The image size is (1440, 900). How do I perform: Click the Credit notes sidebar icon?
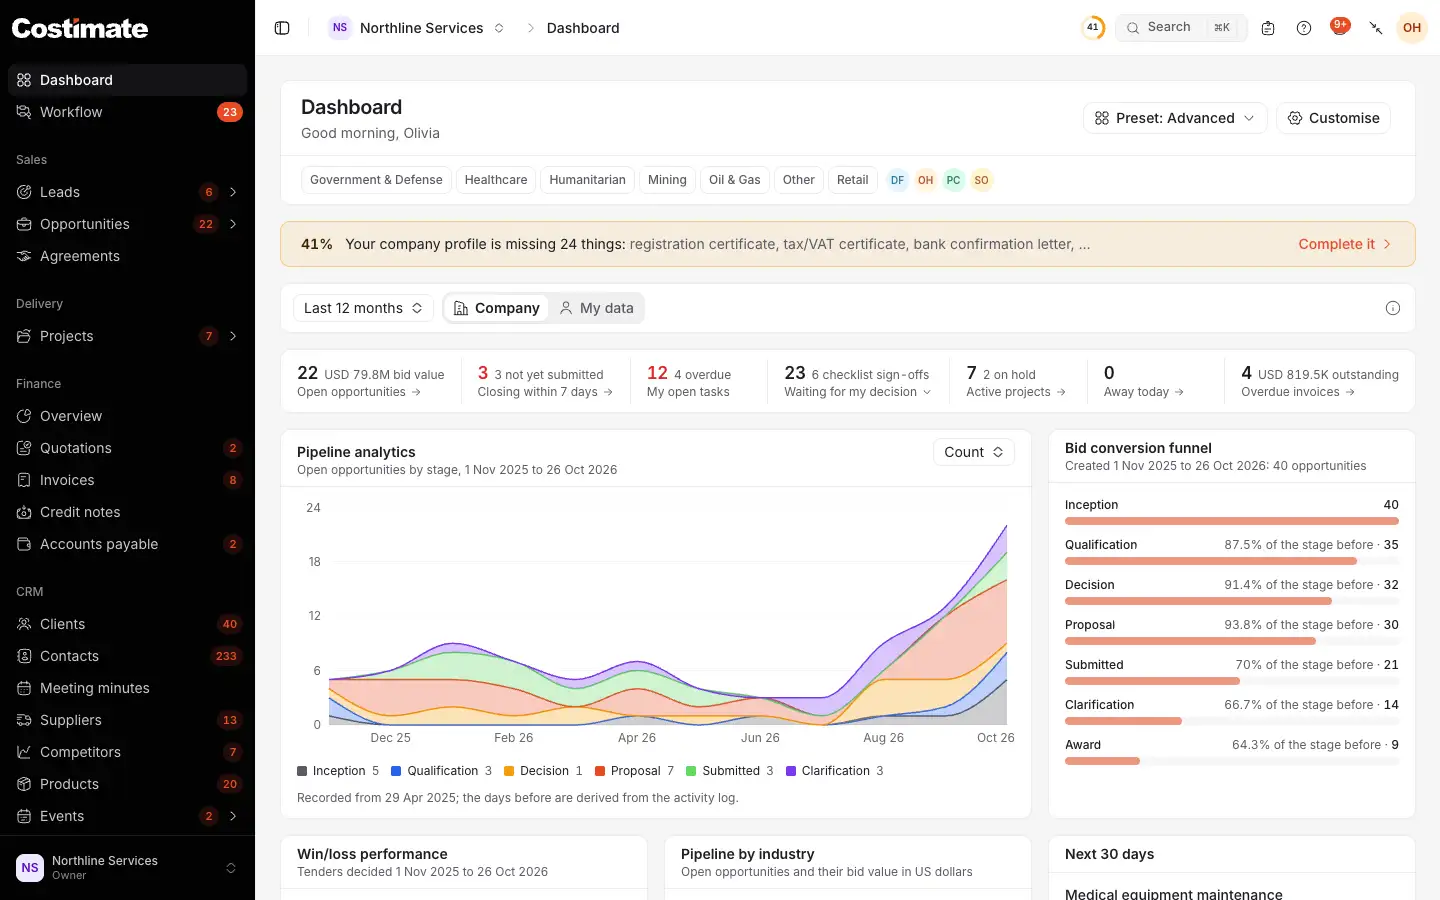click(x=24, y=512)
